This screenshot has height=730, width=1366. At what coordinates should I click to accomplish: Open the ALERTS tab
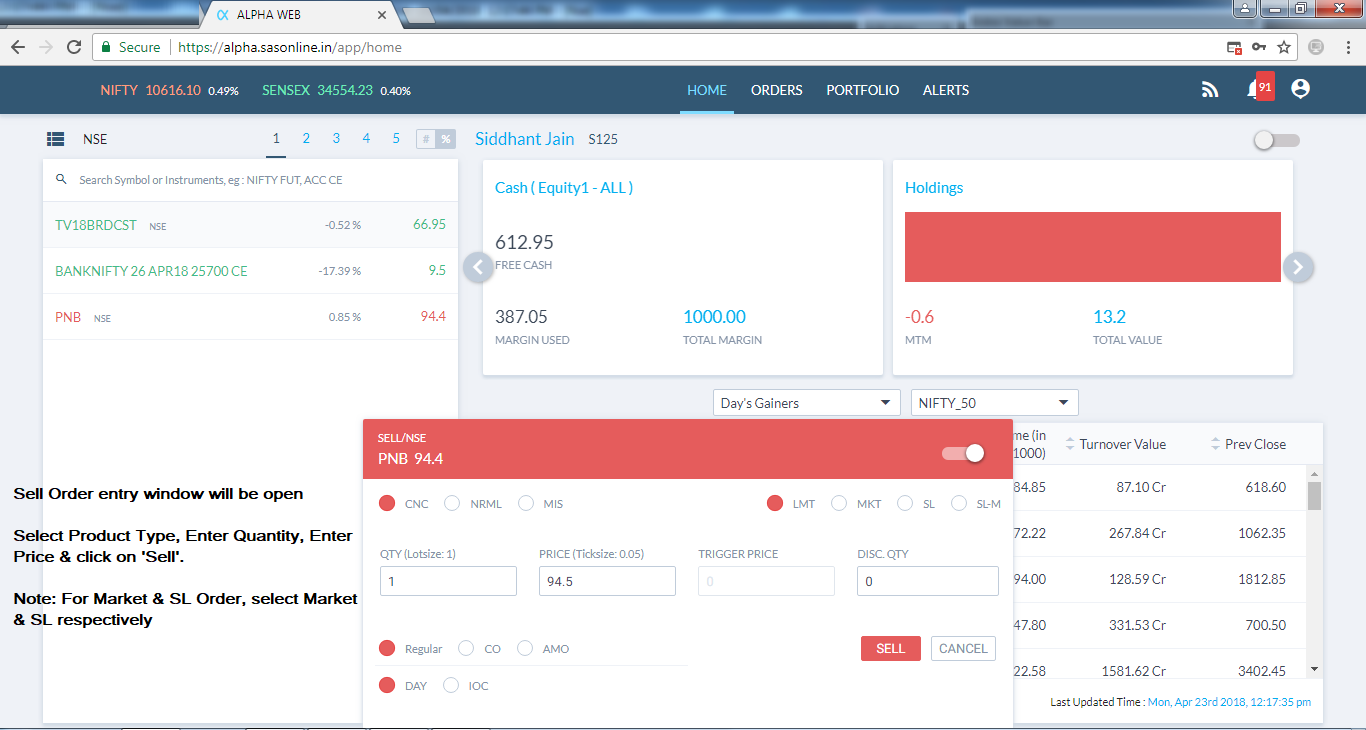tap(946, 90)
